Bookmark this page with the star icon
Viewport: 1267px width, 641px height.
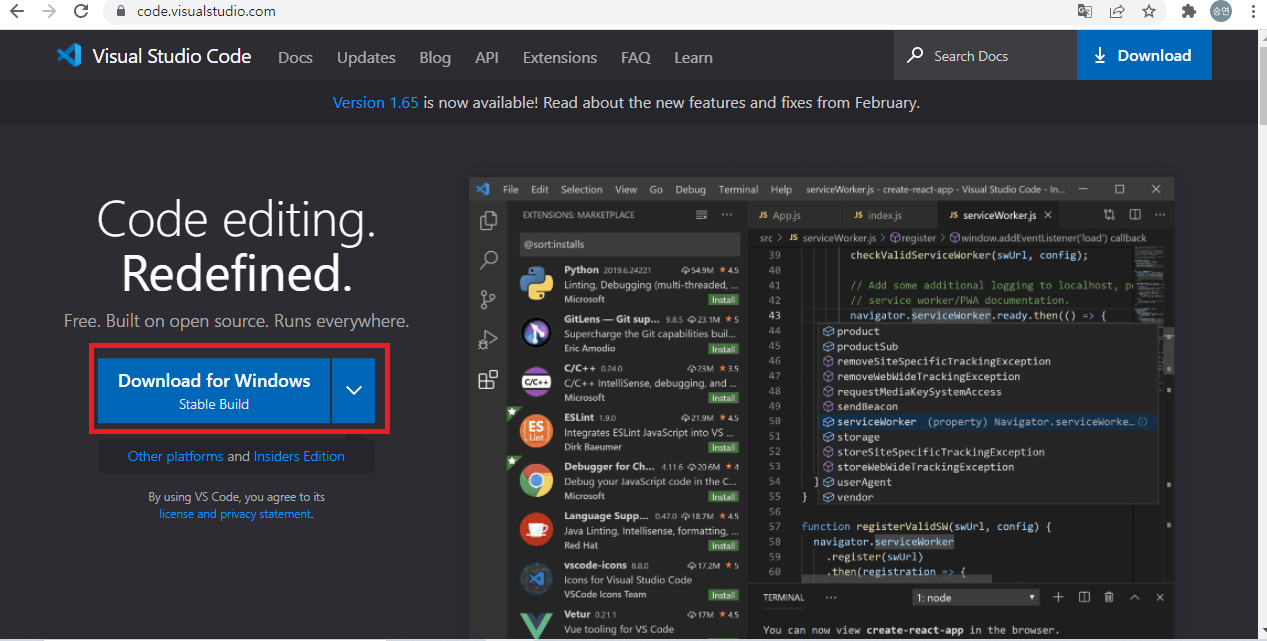pyautogui.click(x=1149, y=12)
